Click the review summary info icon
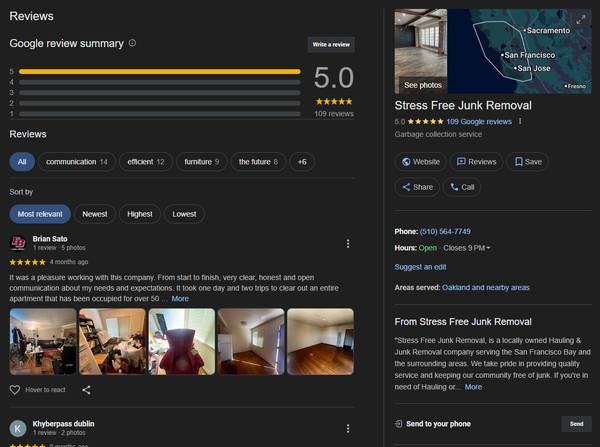 [x=133, y=44]
